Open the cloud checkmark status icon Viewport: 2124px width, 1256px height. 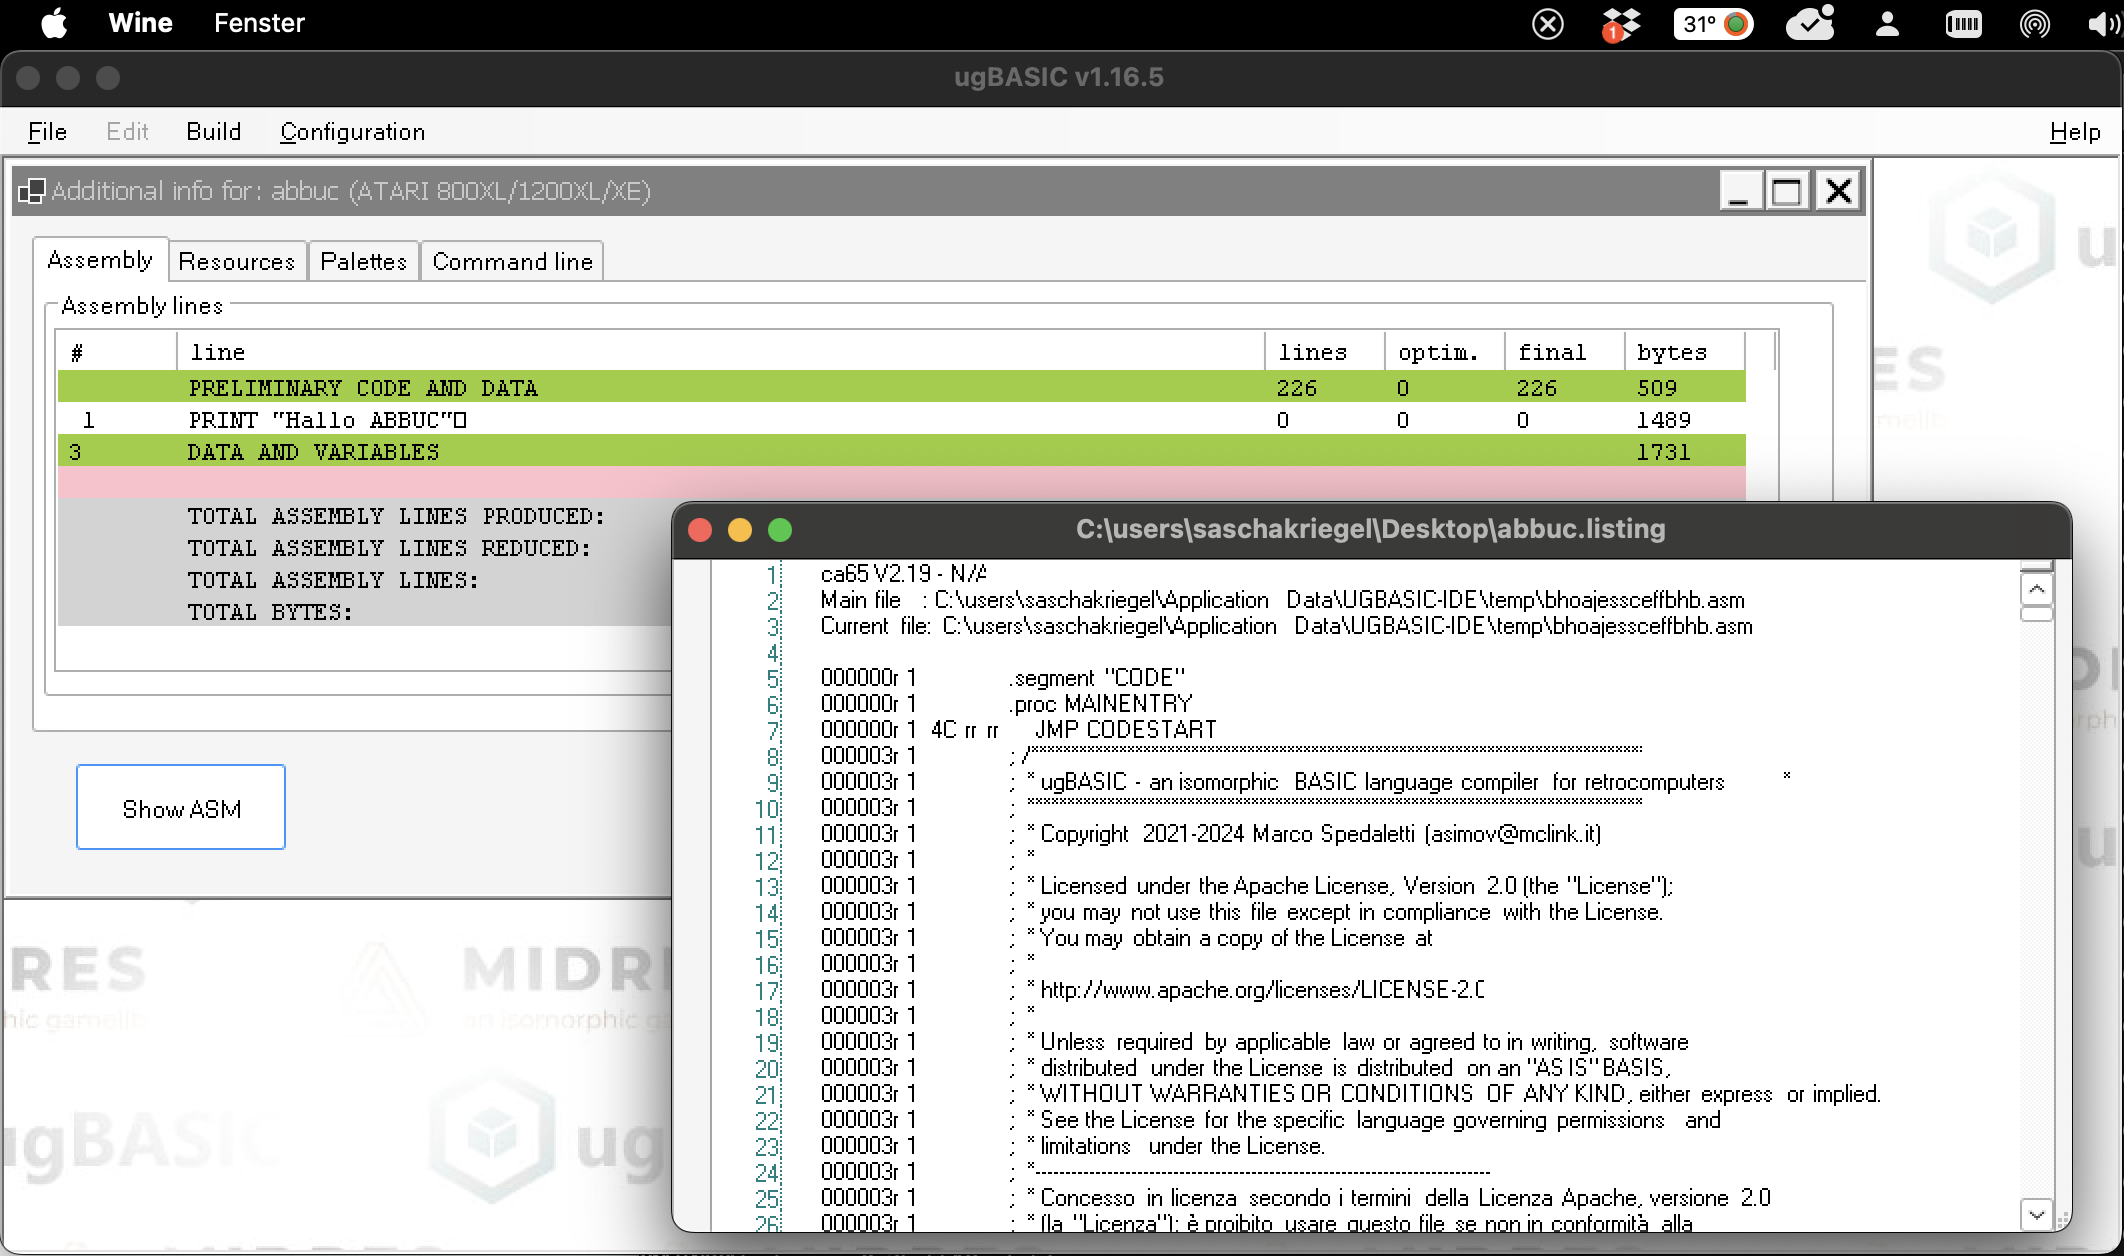pyautogui.click(x=1810, y=23)
